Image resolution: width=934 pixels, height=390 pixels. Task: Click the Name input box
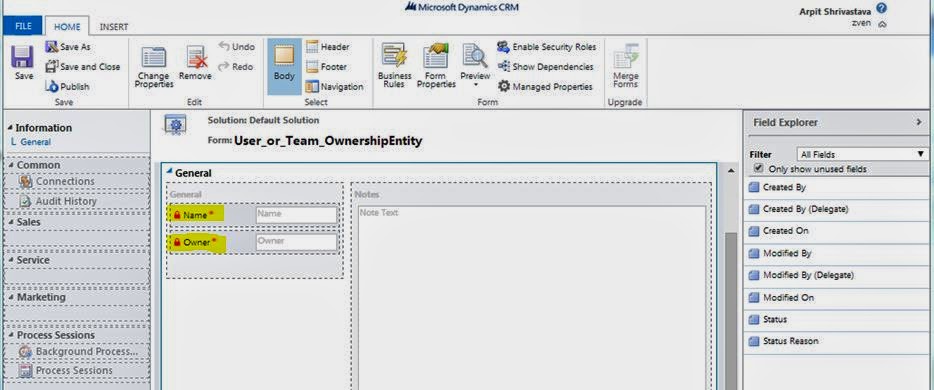click(x=297, y=214)
